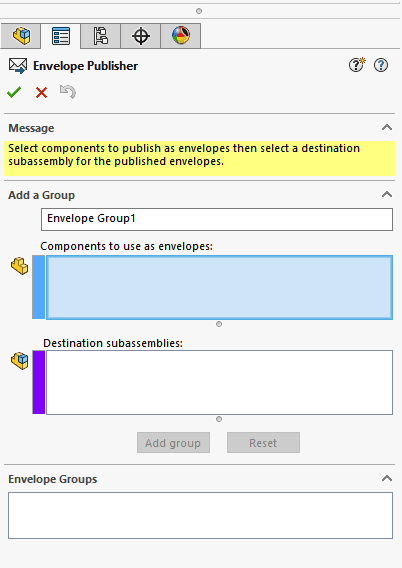The width and height of the screenshot is (402, 568).
Task: Click the grayed-out undo arrow icon
Action: [x=68, y=92]
